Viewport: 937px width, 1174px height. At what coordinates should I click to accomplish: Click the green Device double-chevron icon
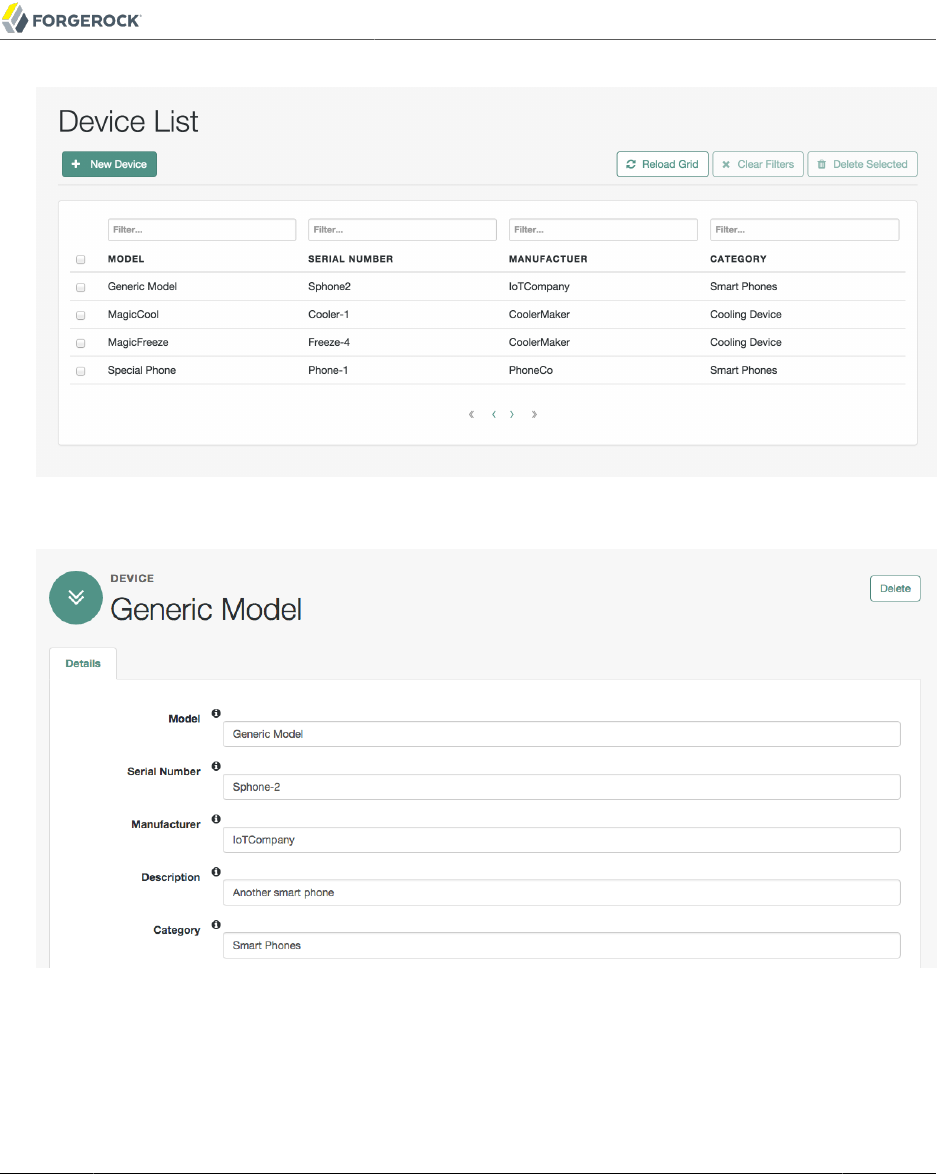click(77, 597)
